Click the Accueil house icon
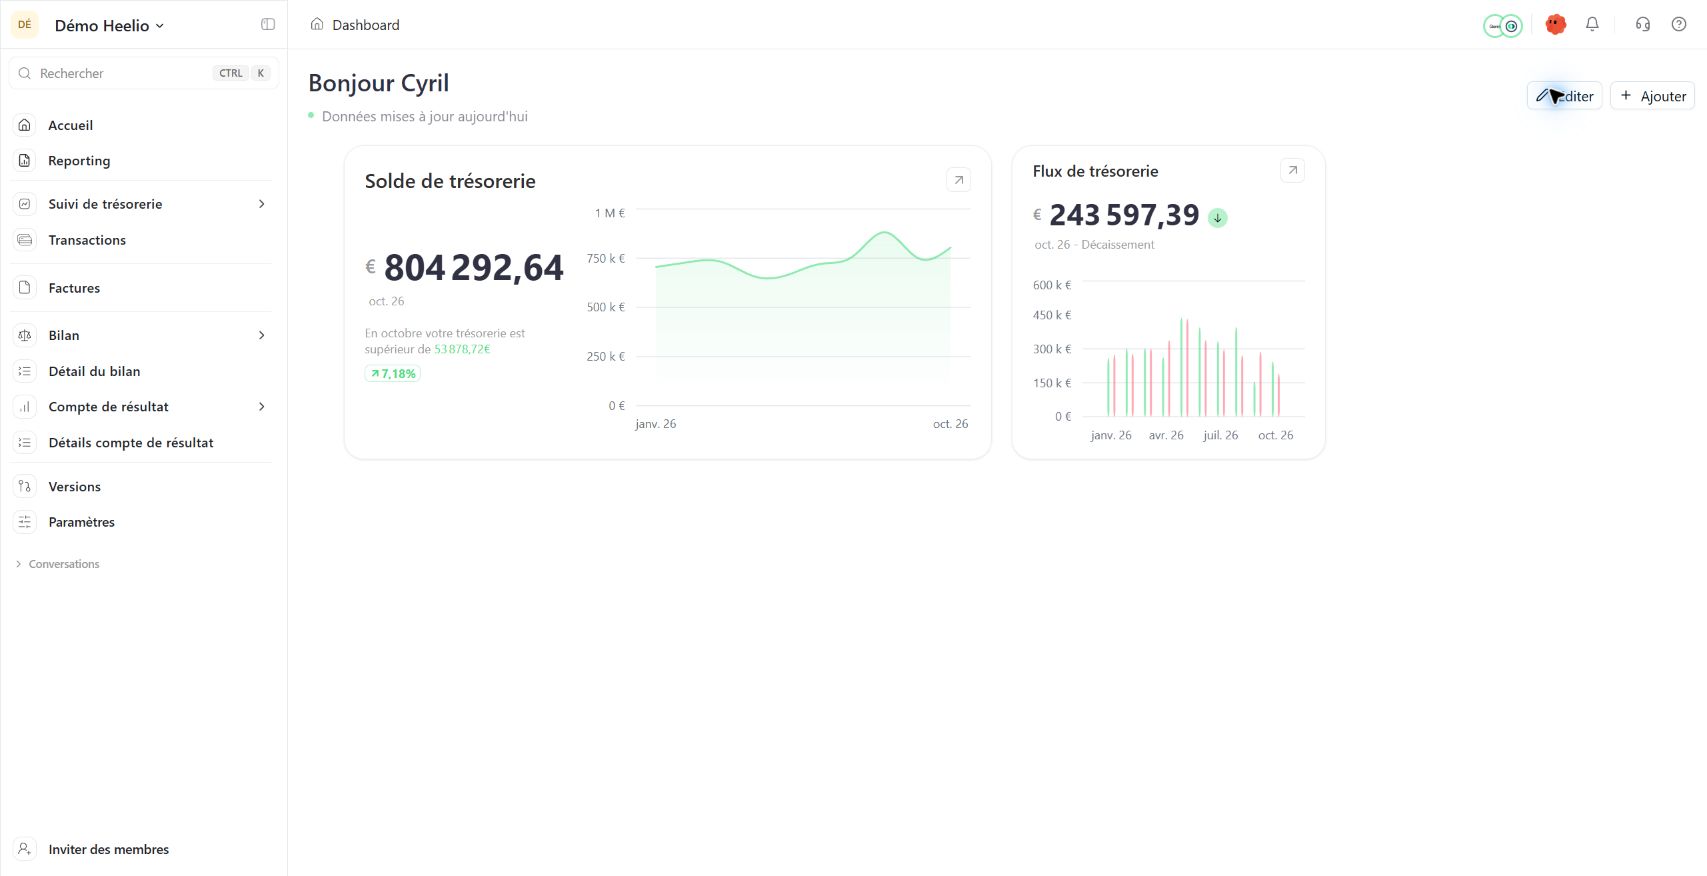1707x876 pixels. pos(25,125)
